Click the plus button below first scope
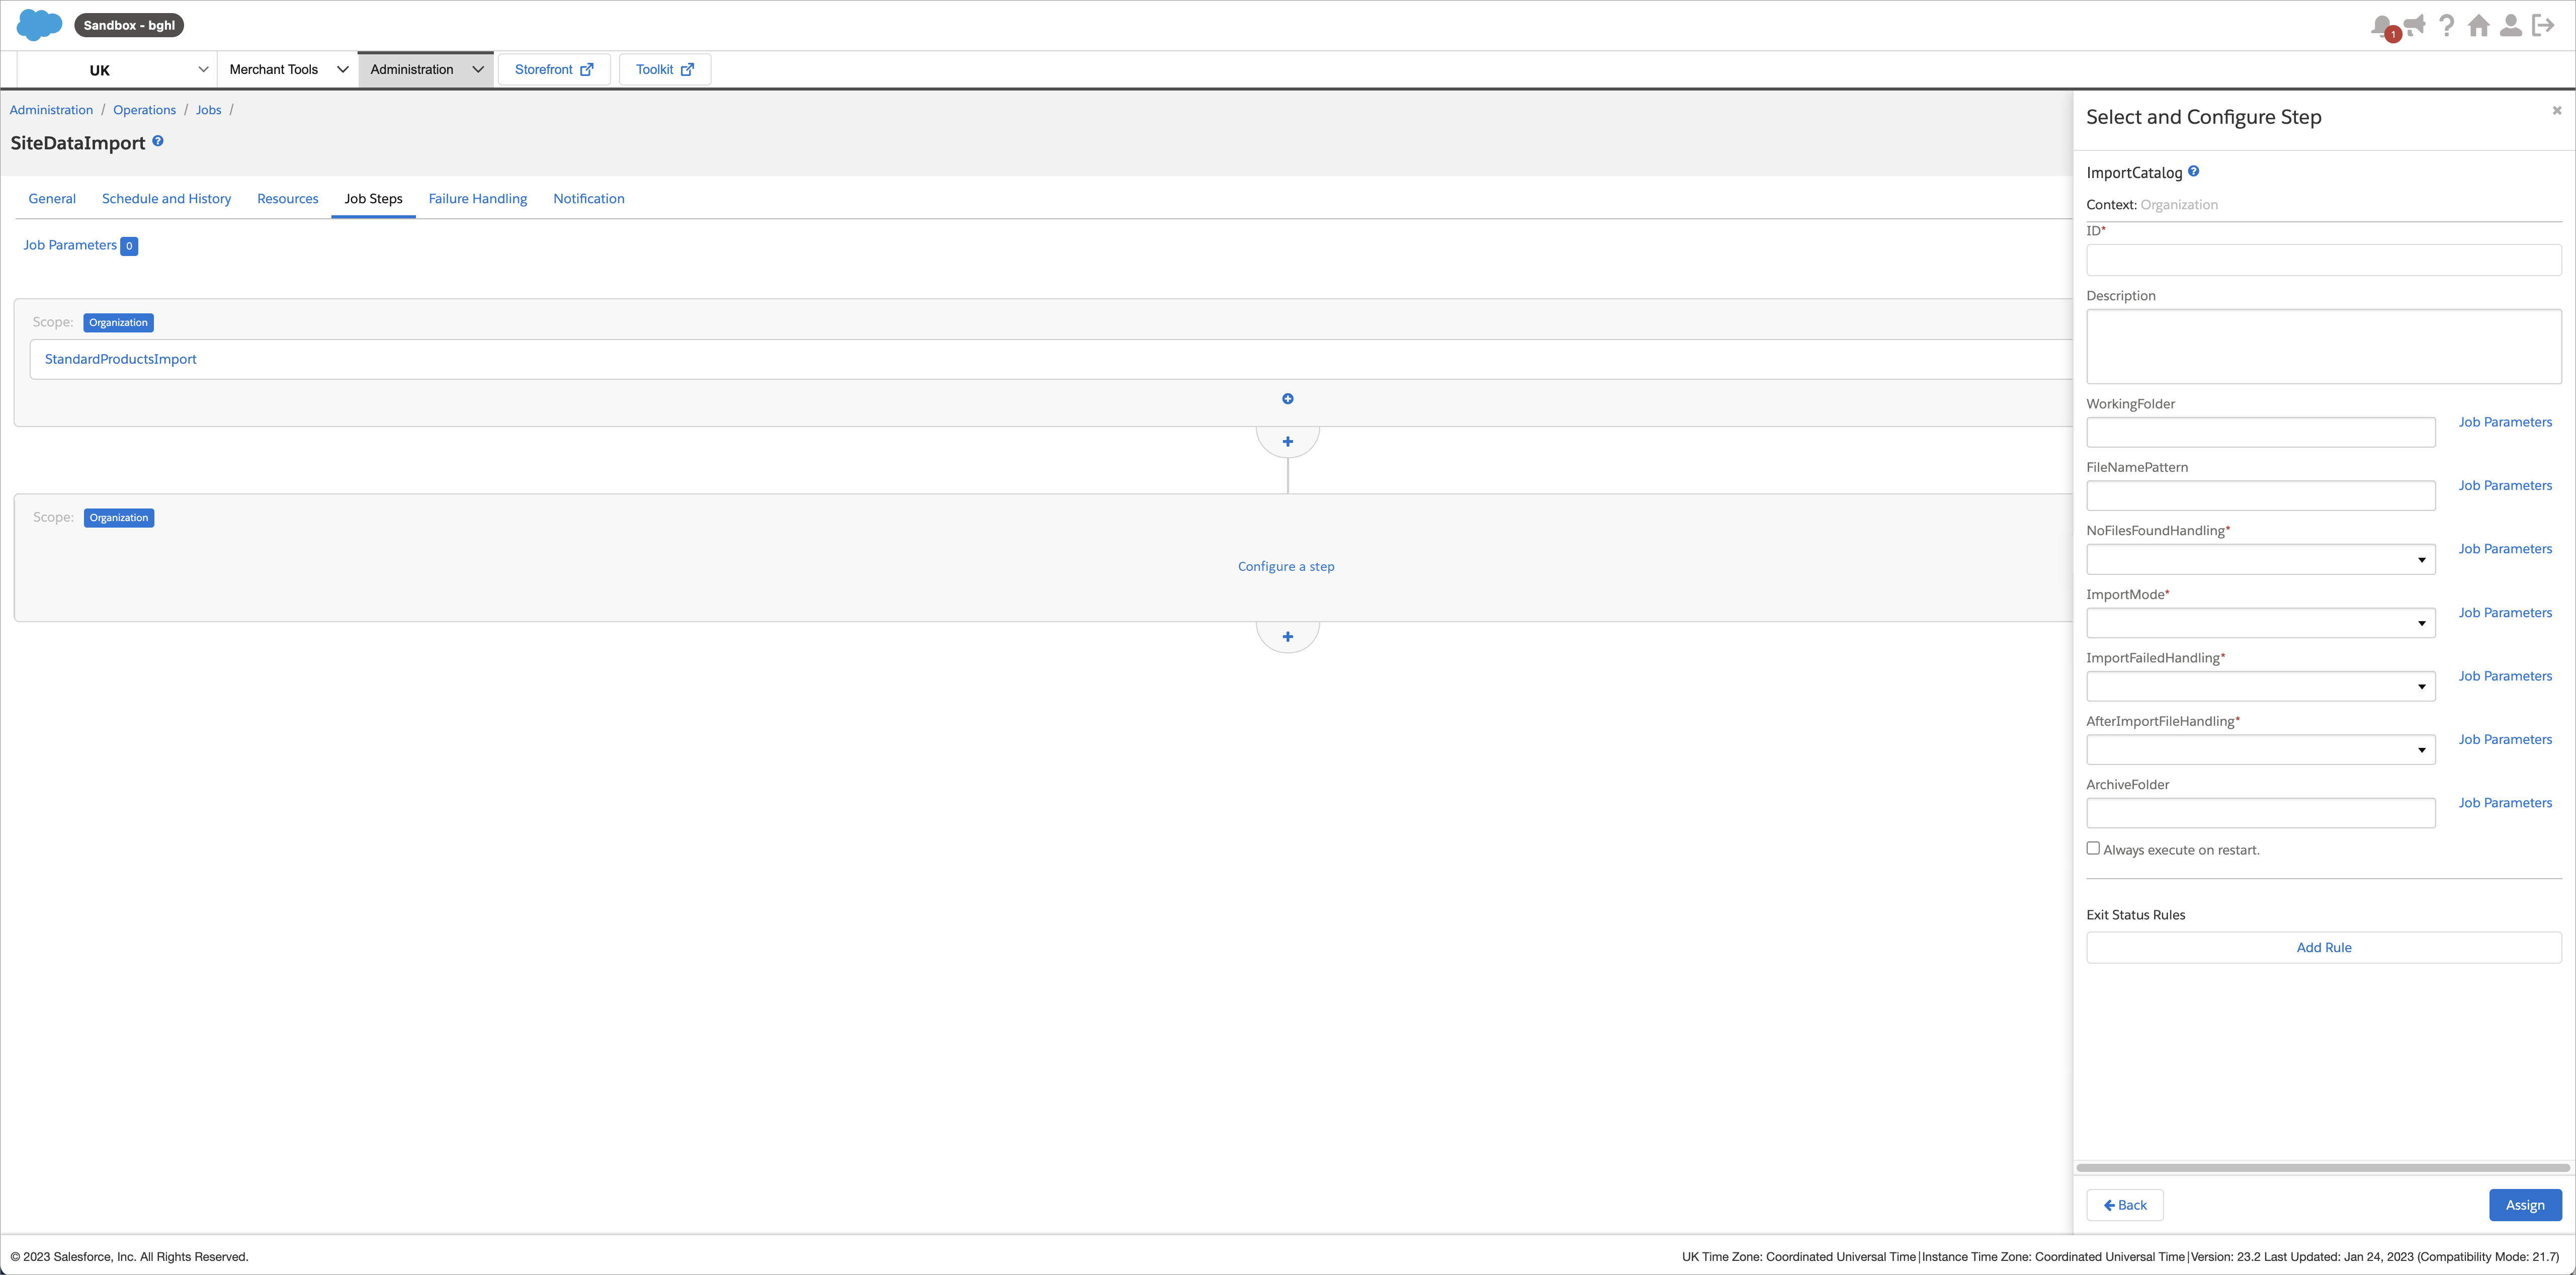 (x=1288, y=442)
